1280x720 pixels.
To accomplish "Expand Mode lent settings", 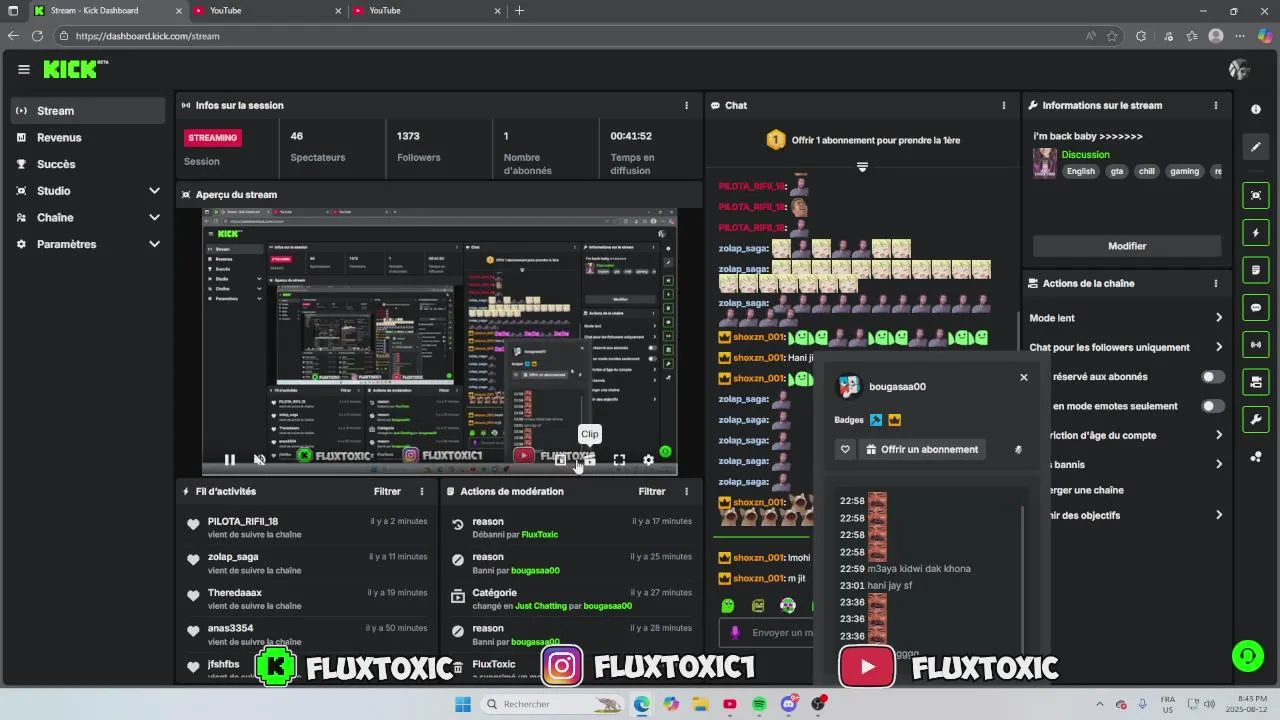I will point(1126,318).
